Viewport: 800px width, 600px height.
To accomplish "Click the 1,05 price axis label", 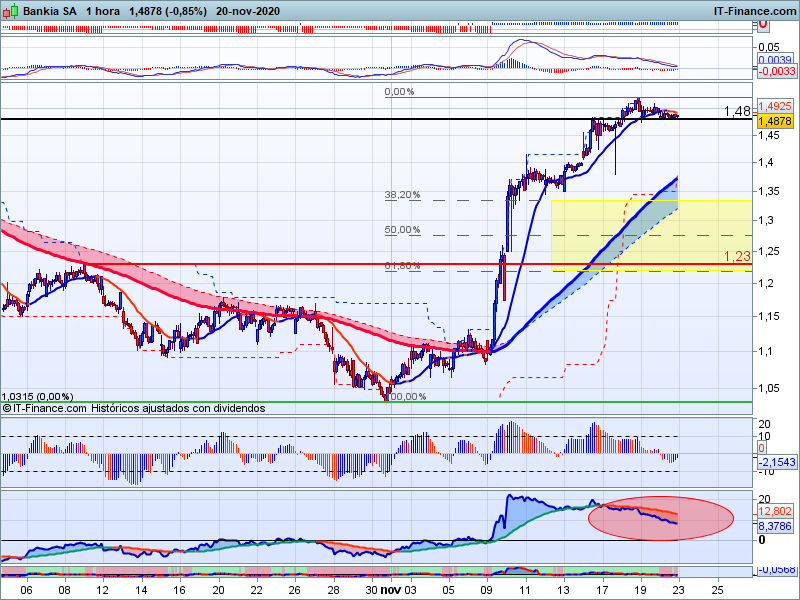I will point(769,388).
